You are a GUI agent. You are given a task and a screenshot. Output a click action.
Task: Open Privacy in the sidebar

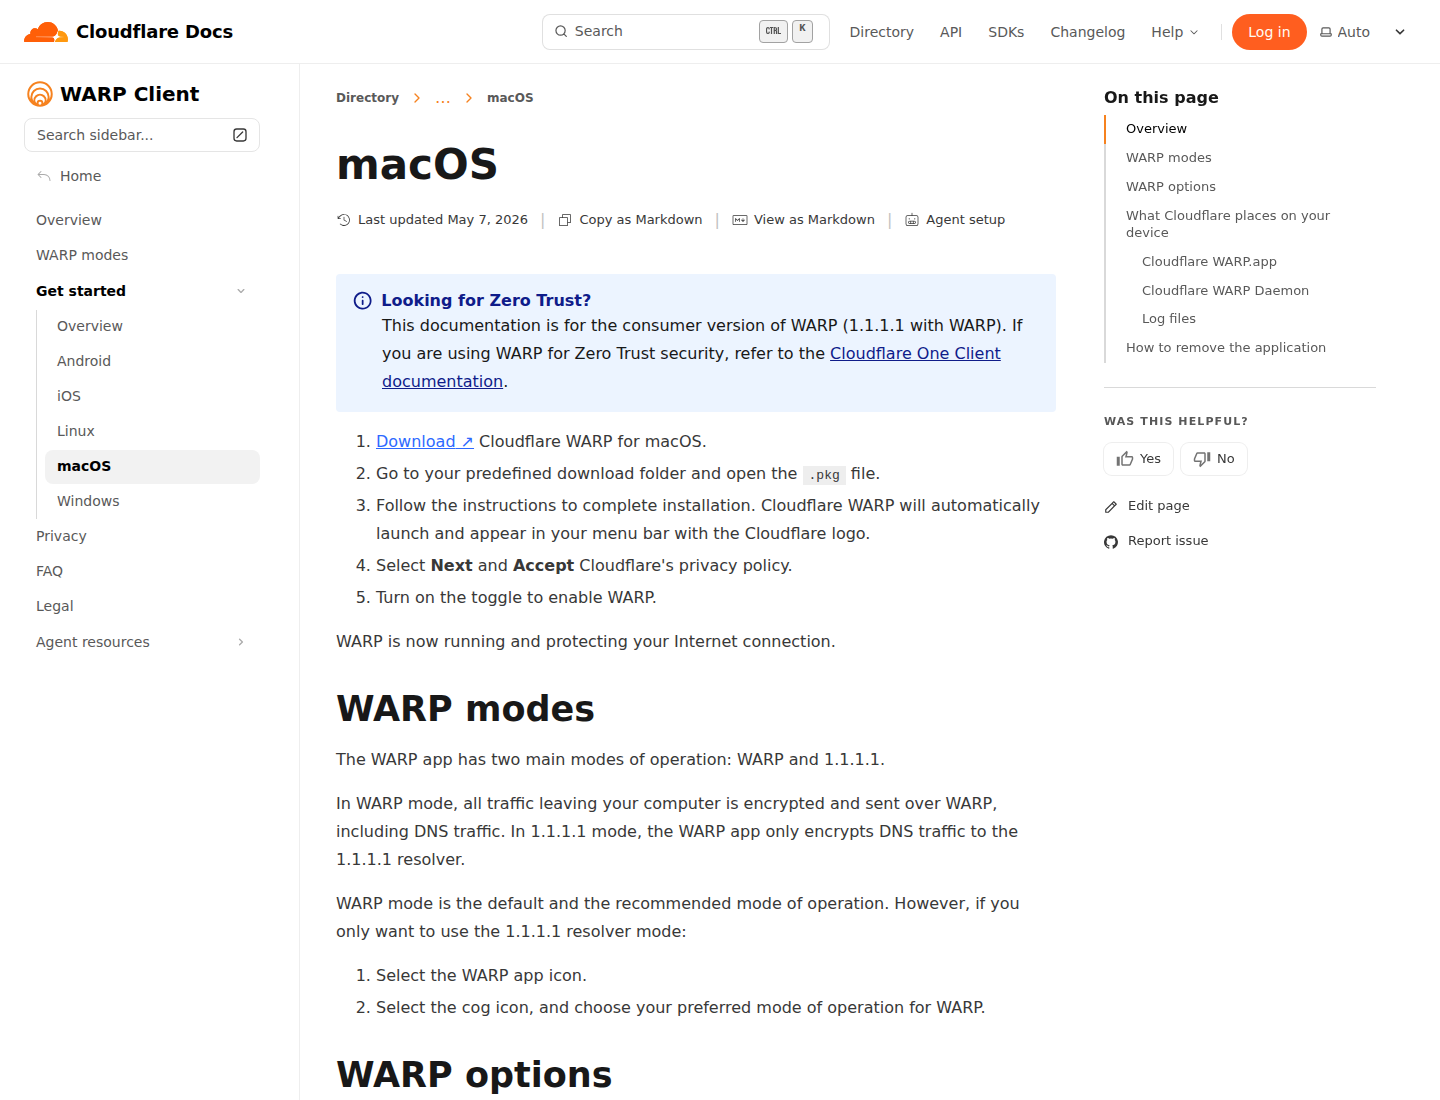tap(142, 536)
